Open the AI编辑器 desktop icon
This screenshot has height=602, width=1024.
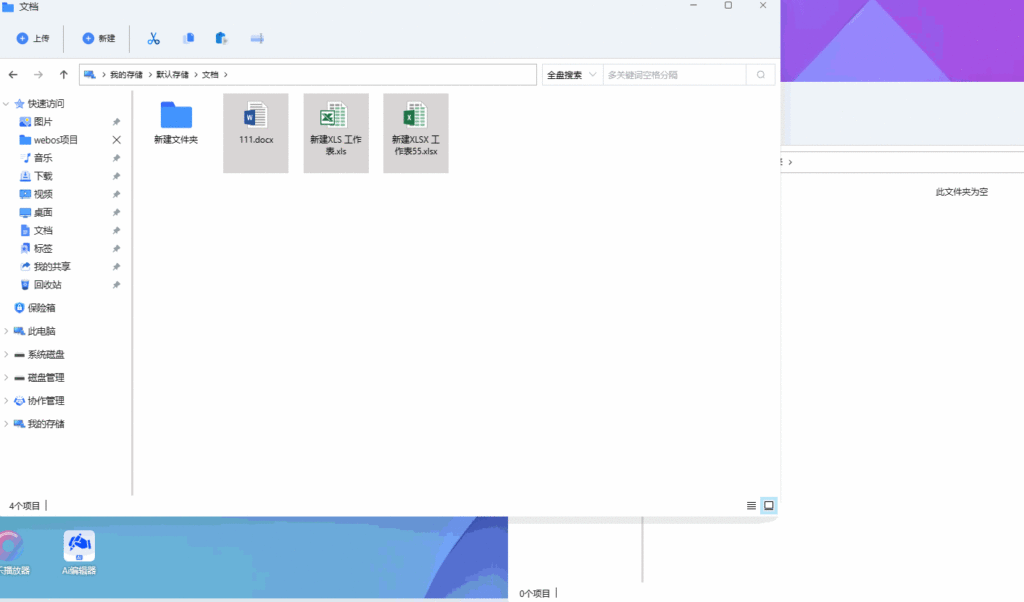point(80,552)
